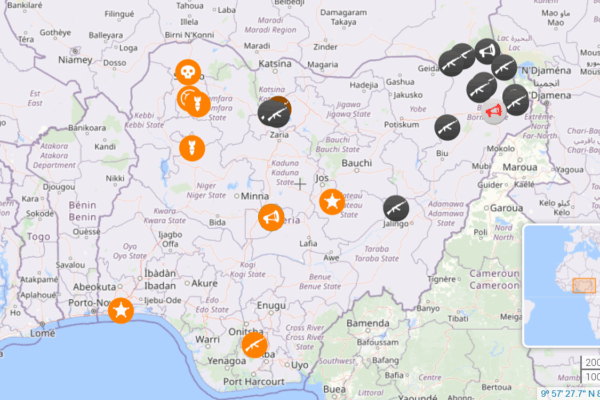
Task: Select the orange star marker at Lagos coast
Action: (x=121, y=310)
